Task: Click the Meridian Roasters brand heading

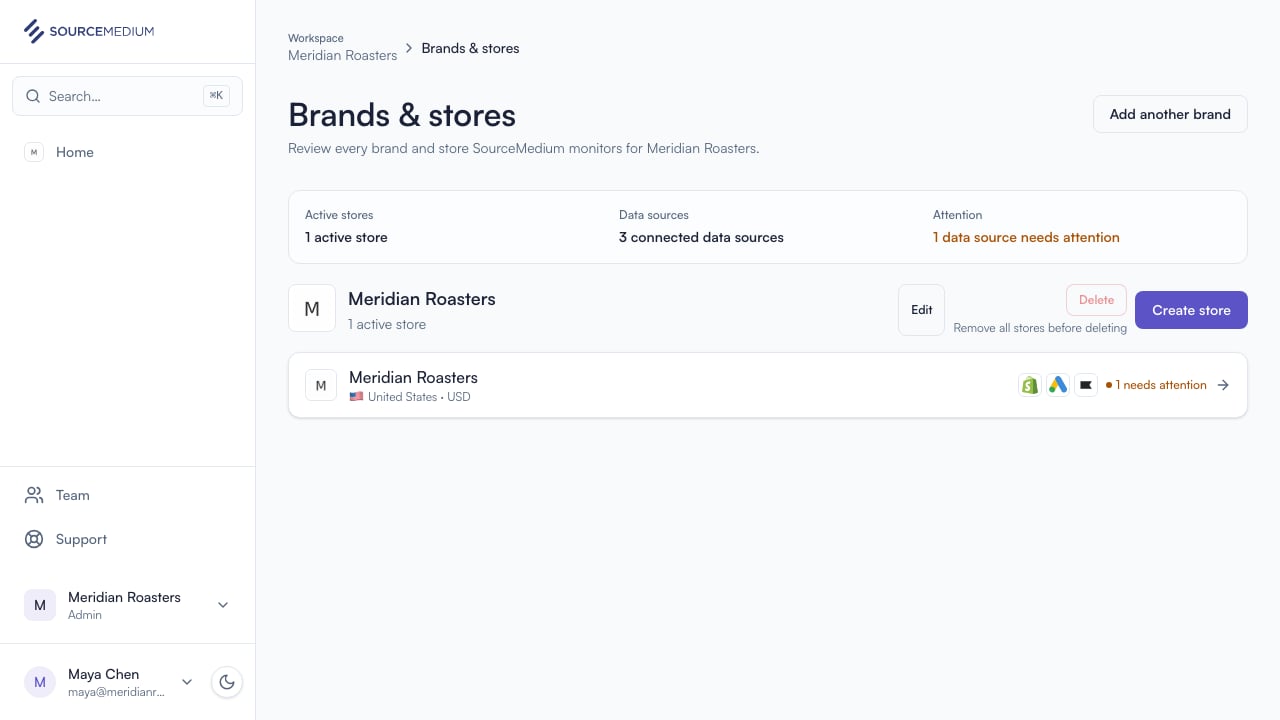Action: point(422,299)
